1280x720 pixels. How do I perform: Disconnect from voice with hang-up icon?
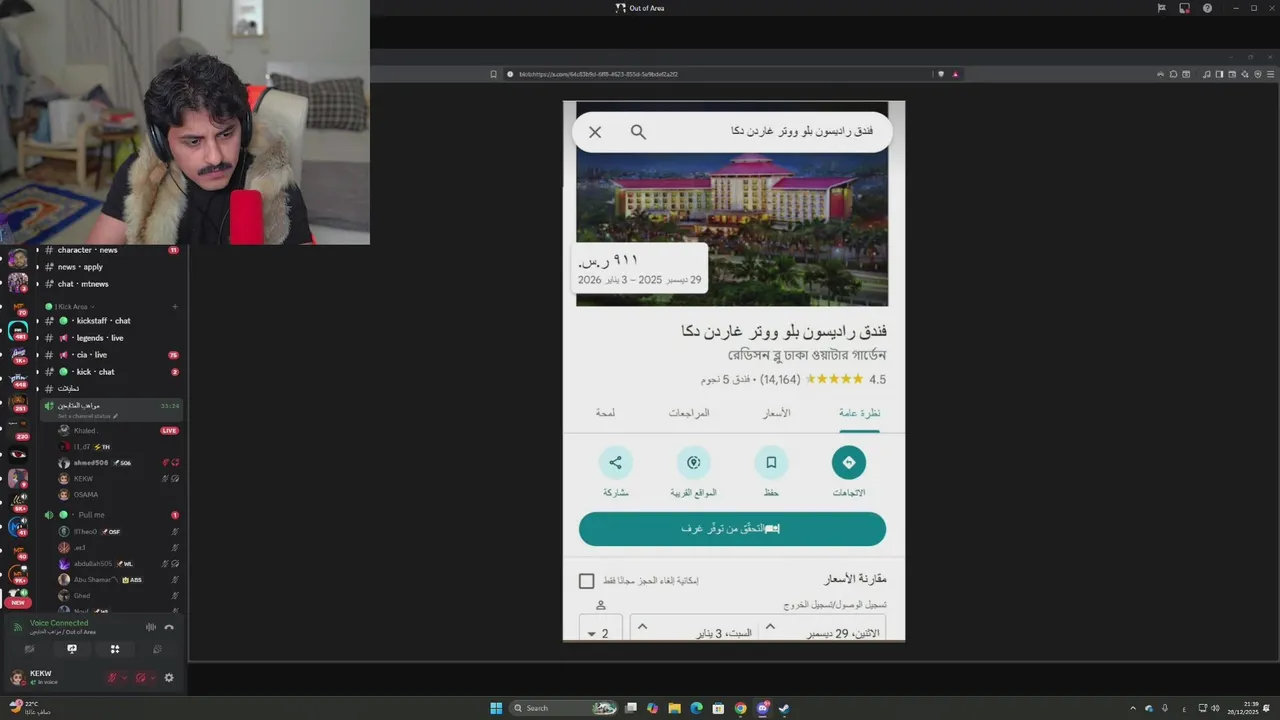pyautogui.click(x=169, y=627)
